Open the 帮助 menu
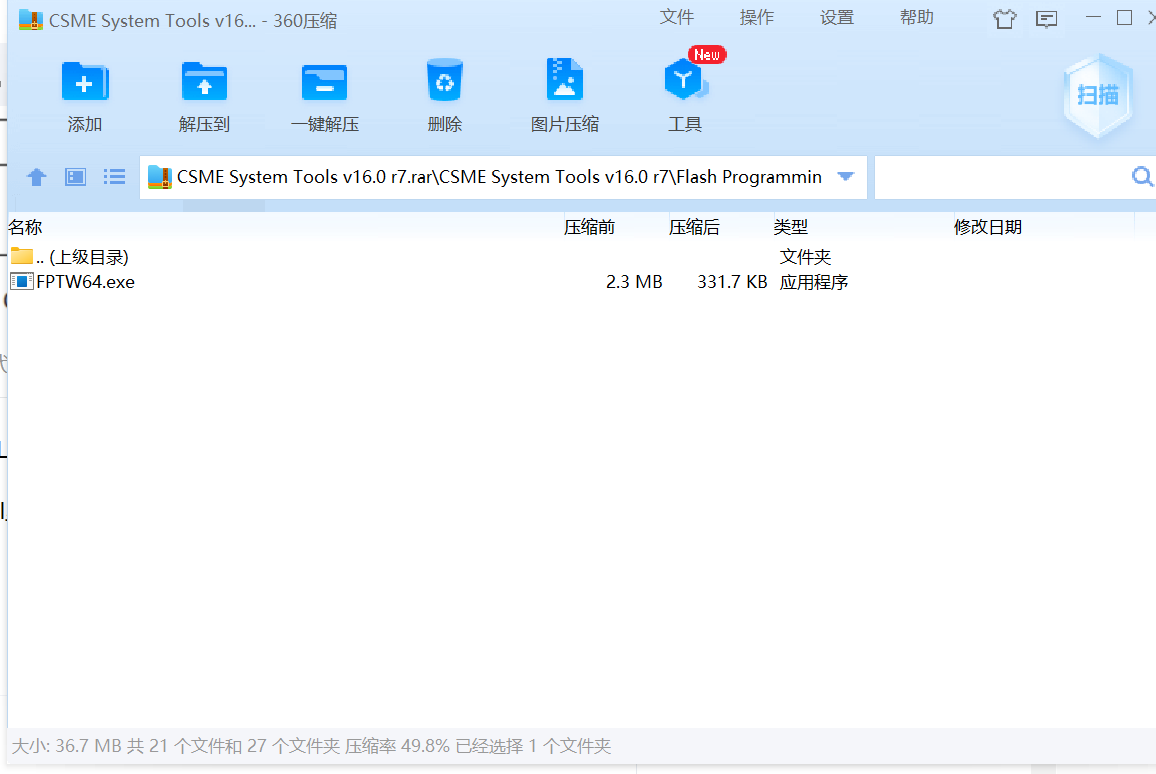Viewport: 1156px width, 774px height. click(916, 18)
